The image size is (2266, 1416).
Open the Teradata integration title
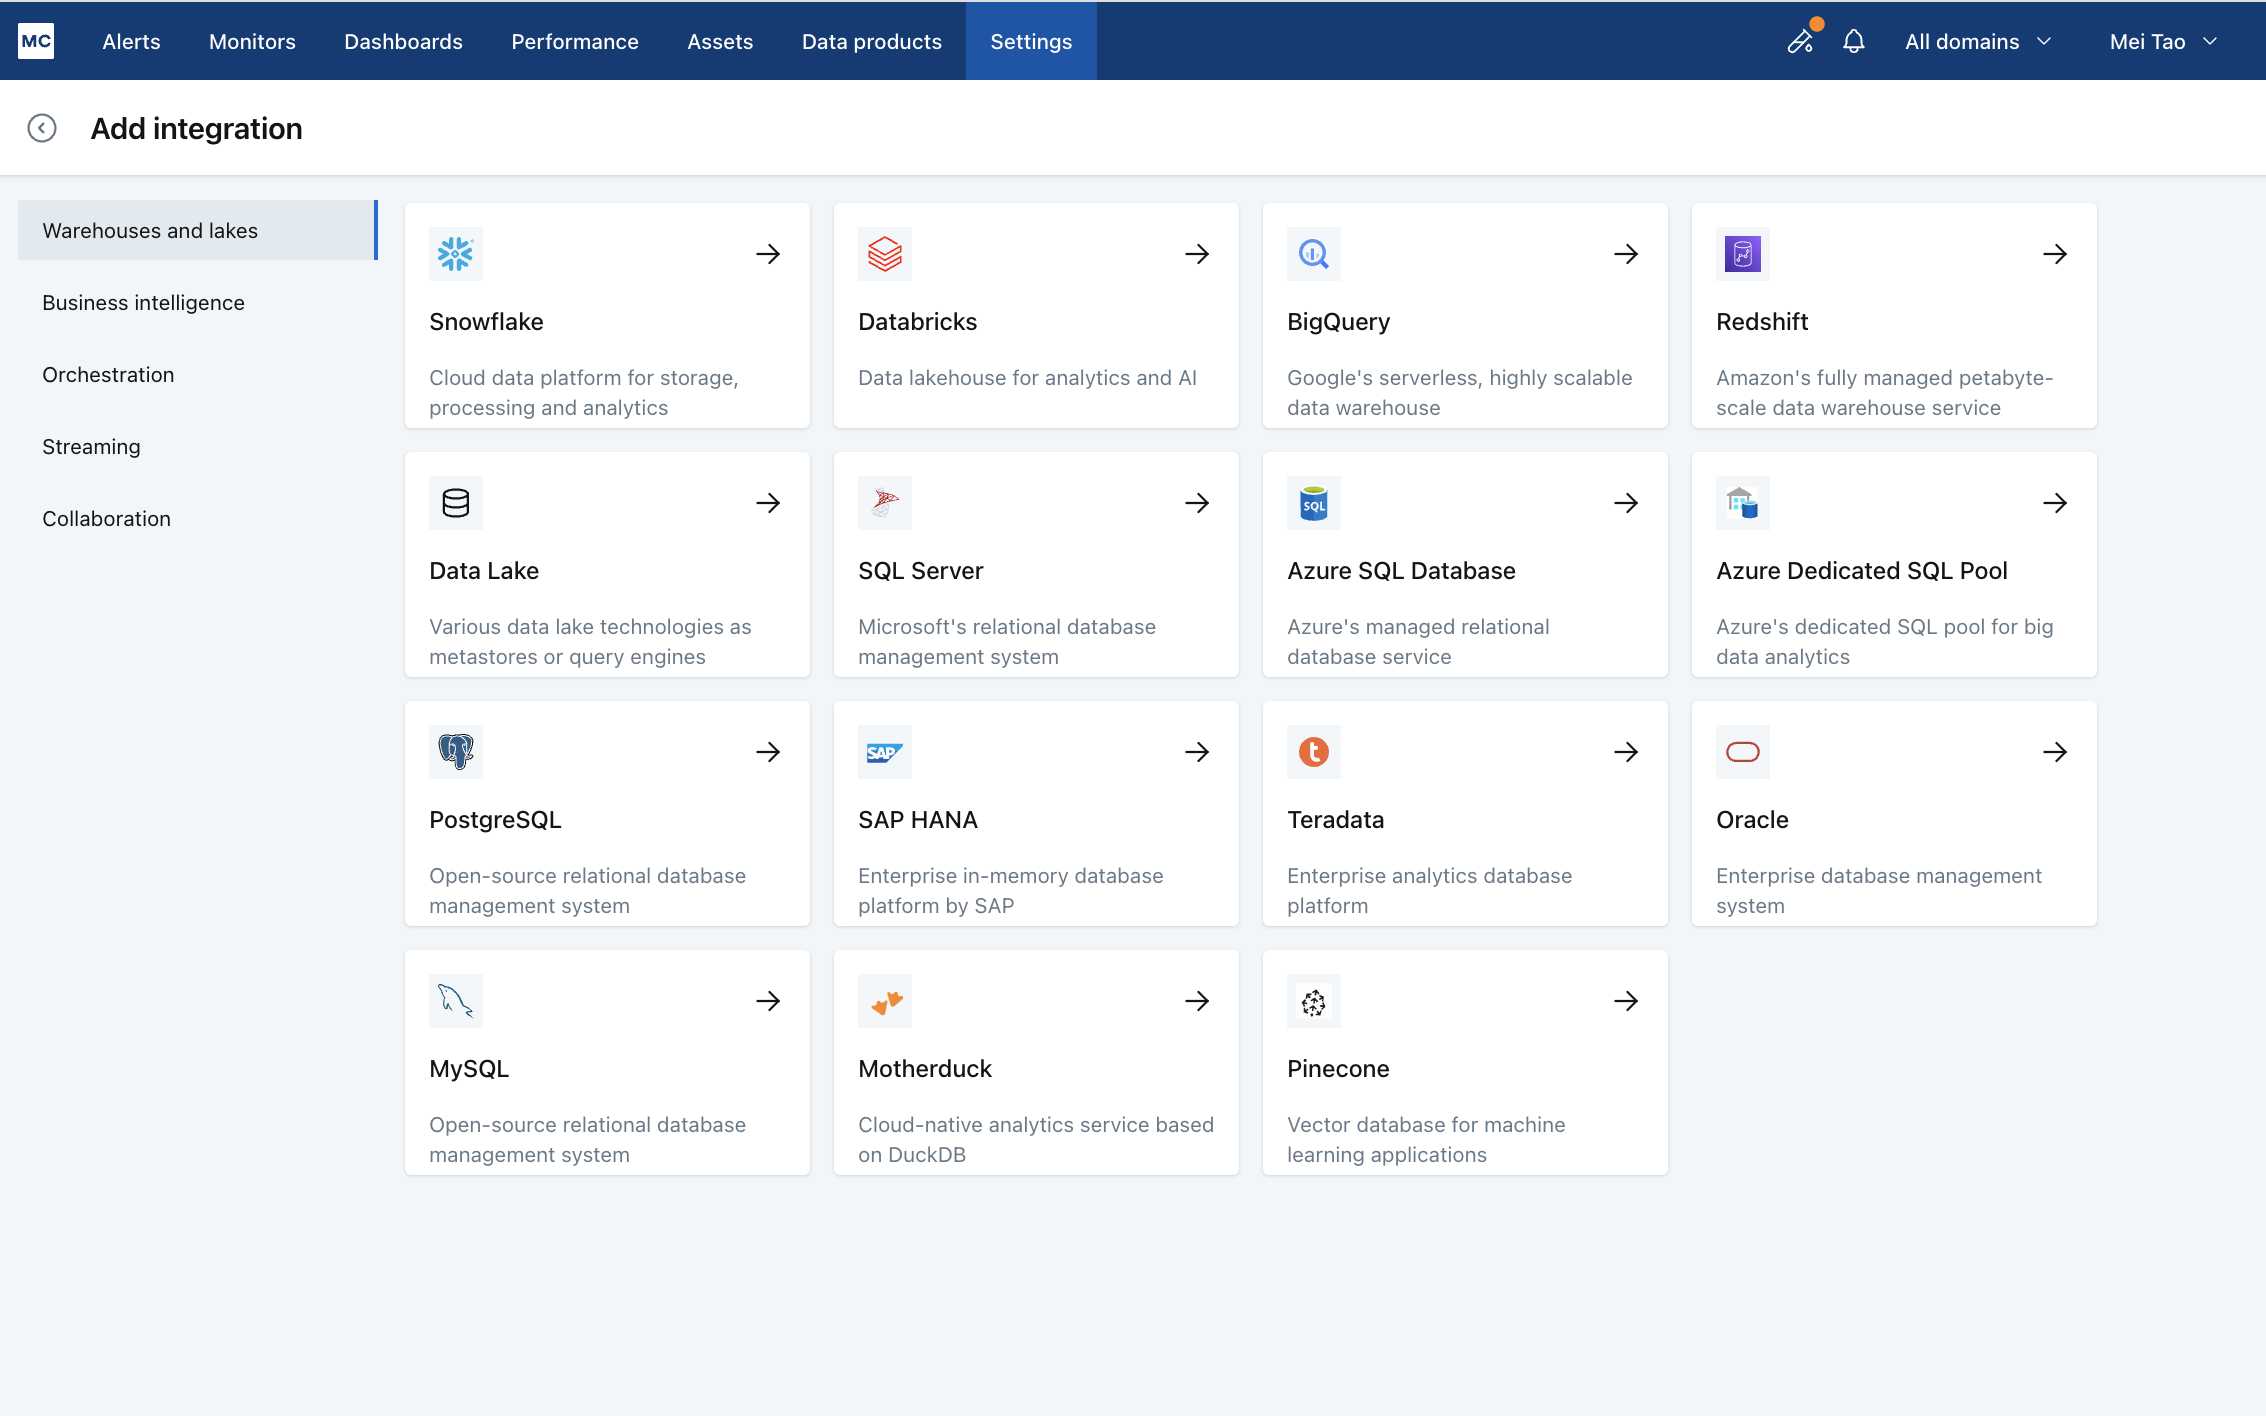(x=1335, y=820)
